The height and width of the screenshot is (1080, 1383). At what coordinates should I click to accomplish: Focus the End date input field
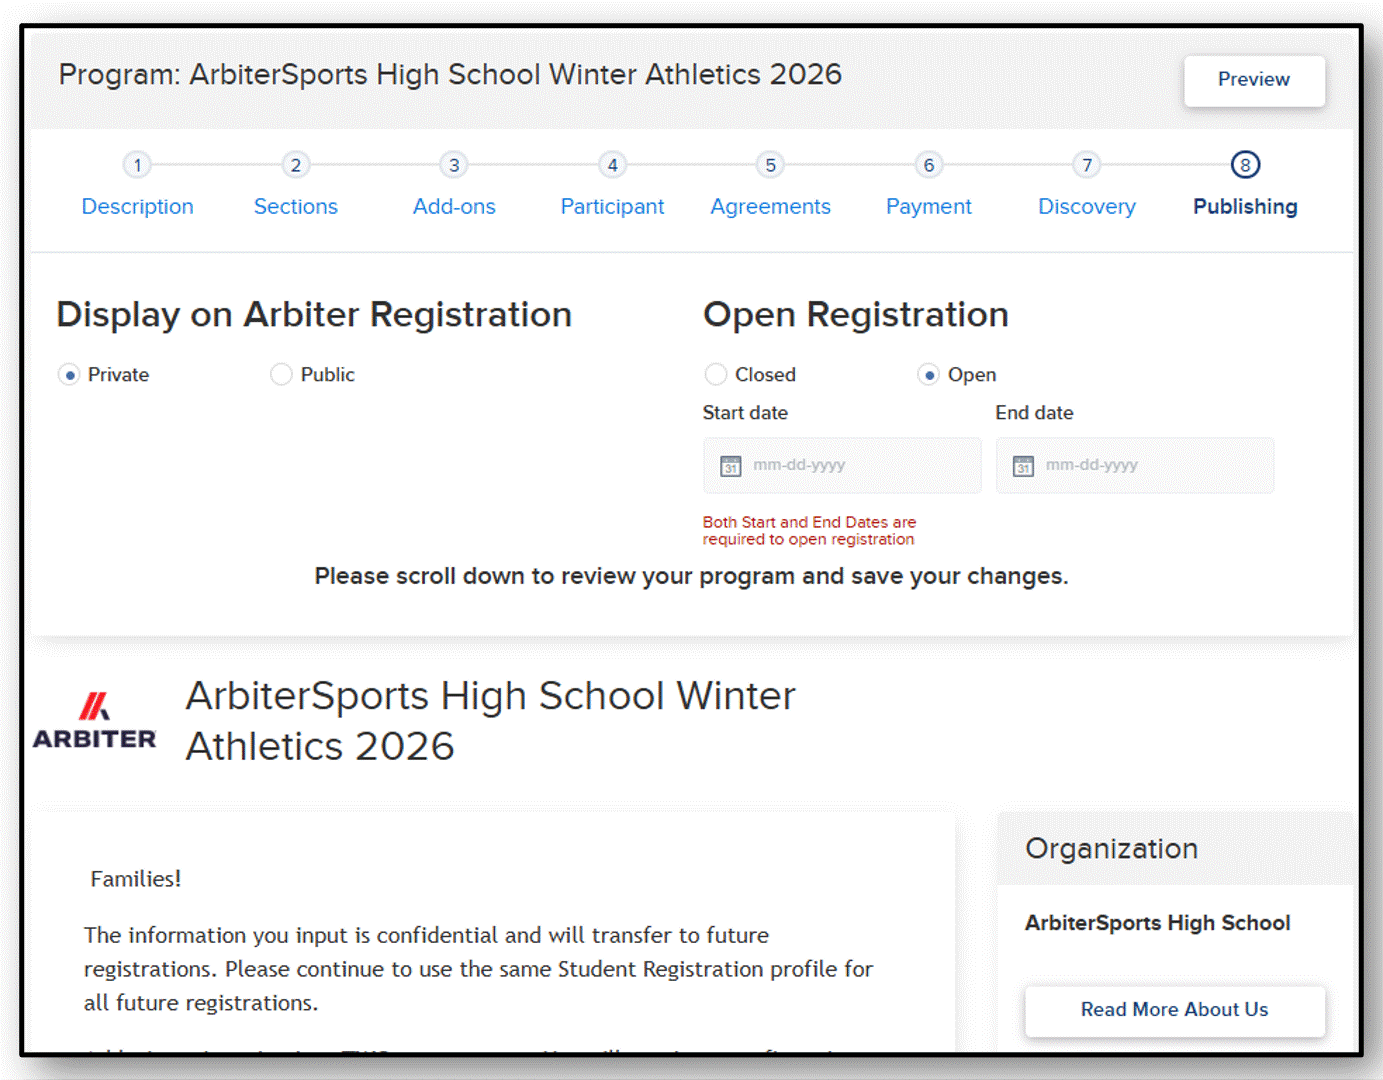tap(1135, 465)
